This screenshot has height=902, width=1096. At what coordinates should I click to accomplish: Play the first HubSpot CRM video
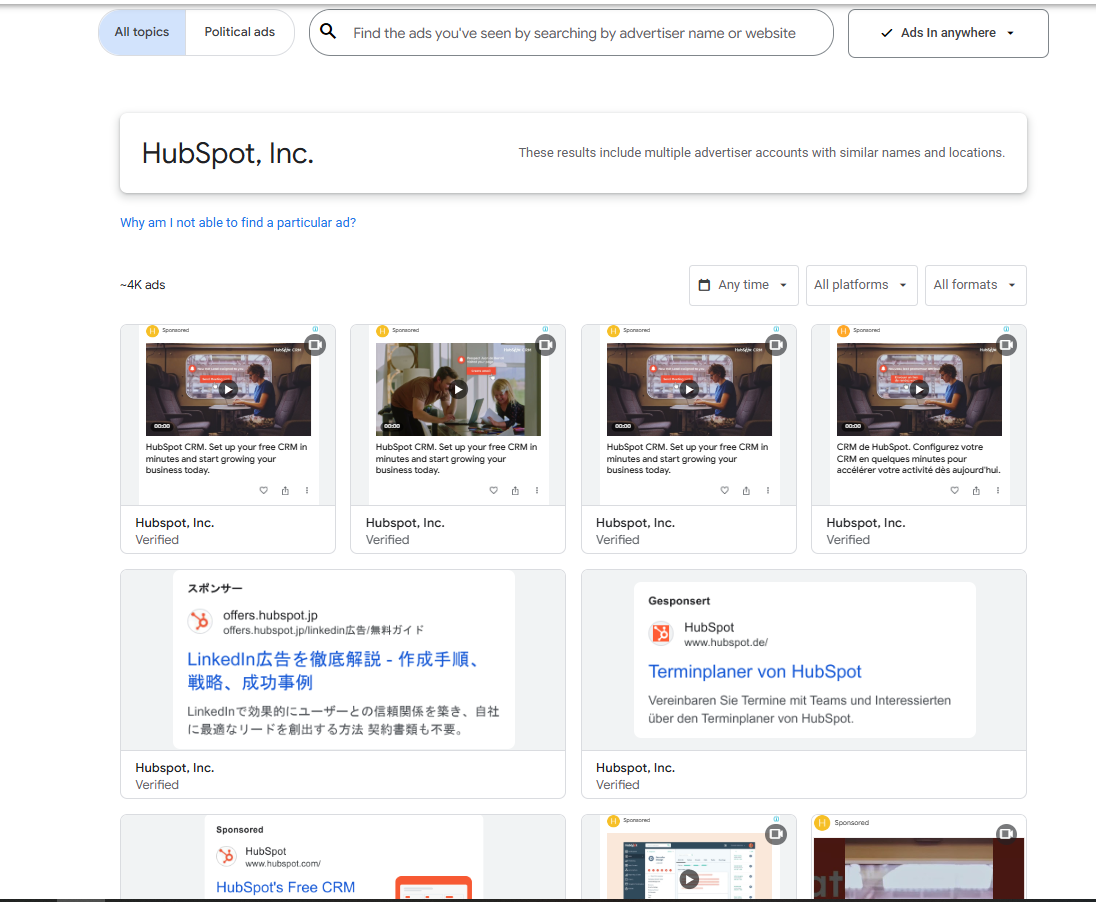[228, 388]
